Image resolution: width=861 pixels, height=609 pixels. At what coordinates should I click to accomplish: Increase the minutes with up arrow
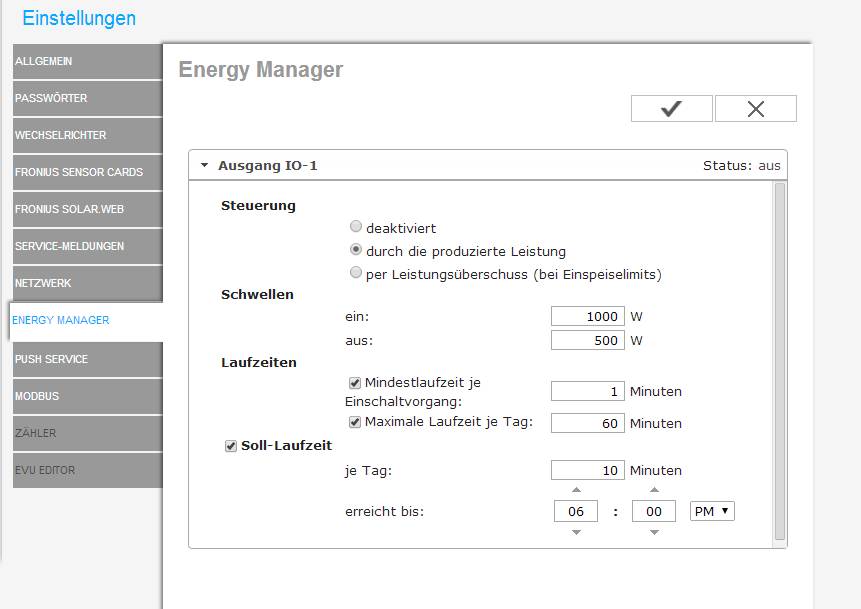click(654, 489)
